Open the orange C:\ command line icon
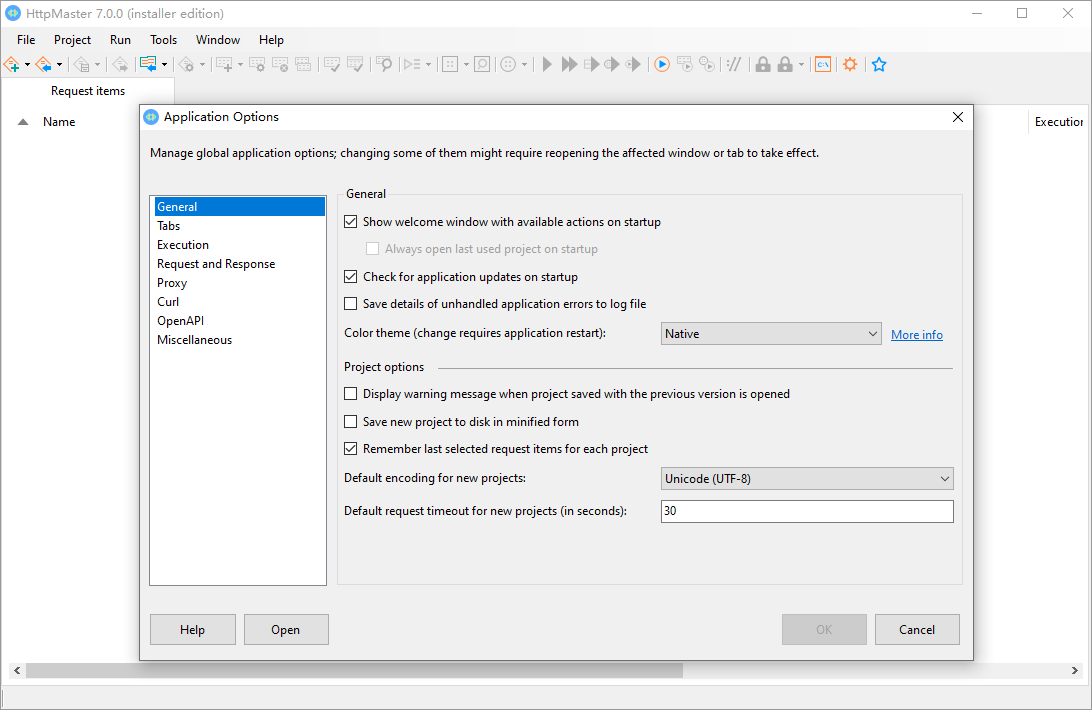This screenshot has height=710, width=1092. [823, 65]
